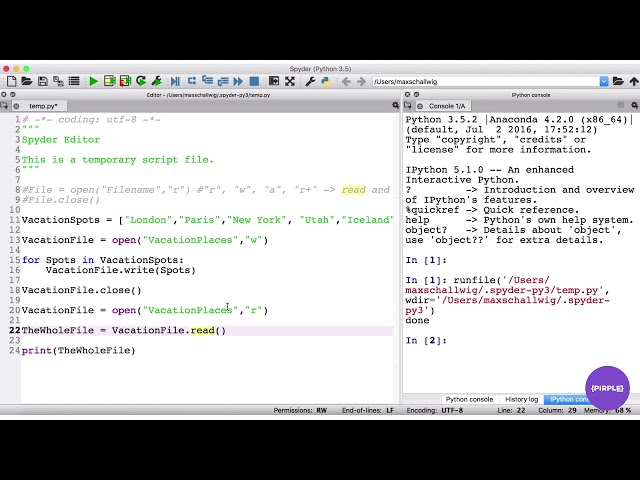The width and height of the screenshot is (640, 480).
Task: Continue execution with the double arrow icon
Action: [x=238, y=81]
